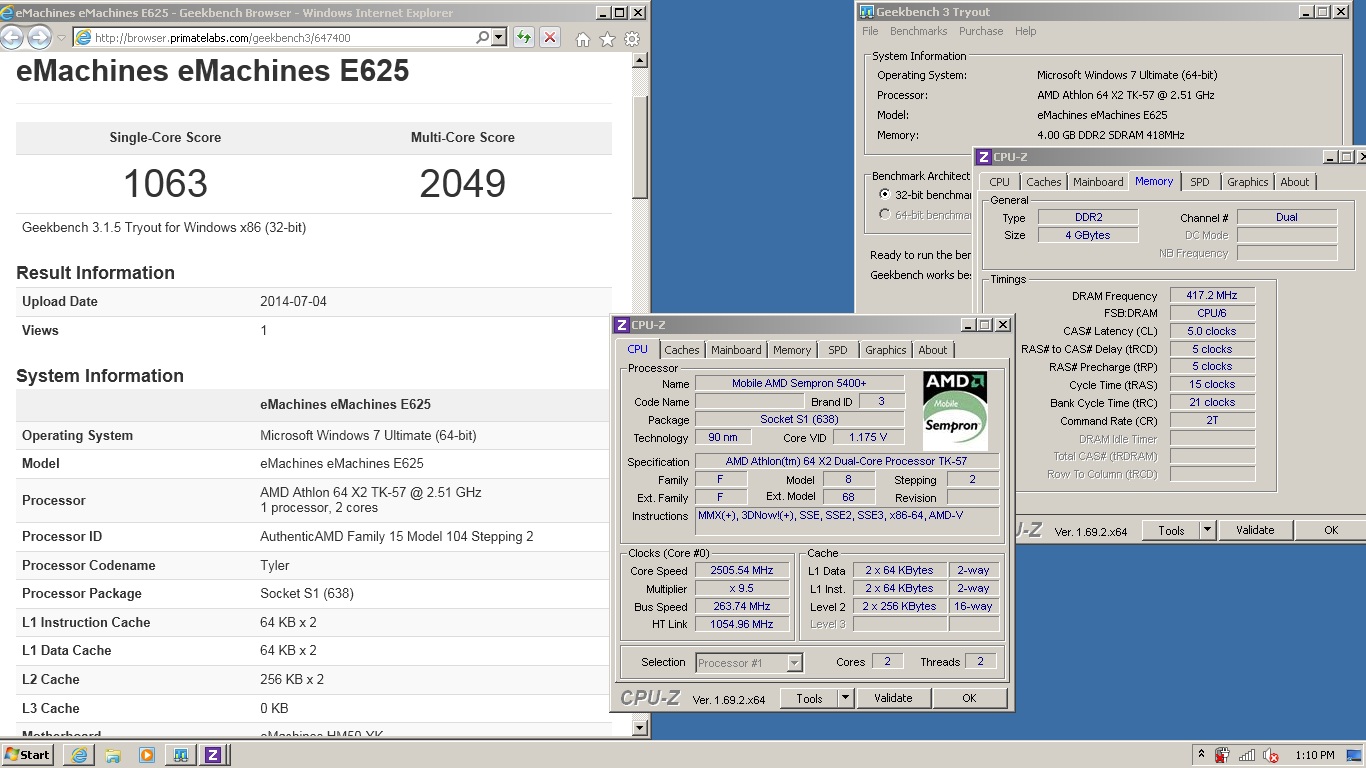Screen dimensions: 1366x768
Task: Click the power plug tray icon
Action: coord(1221,755)
